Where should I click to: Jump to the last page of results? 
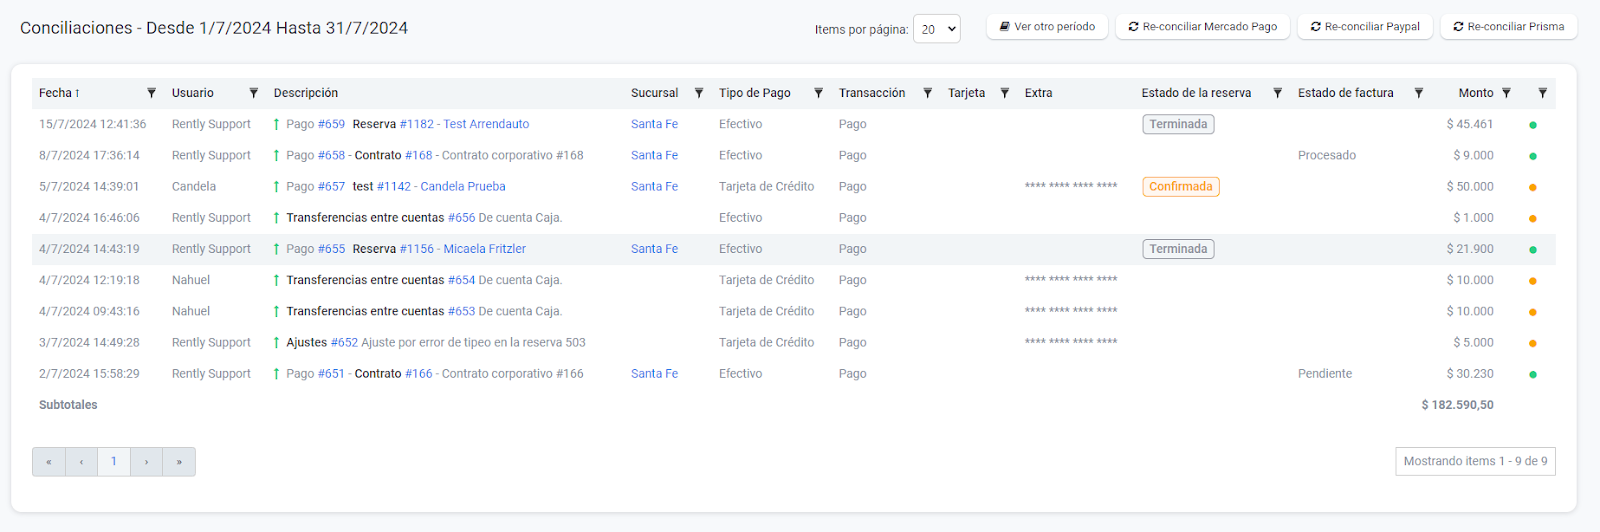pyautogui.click(x=179, y=462)
